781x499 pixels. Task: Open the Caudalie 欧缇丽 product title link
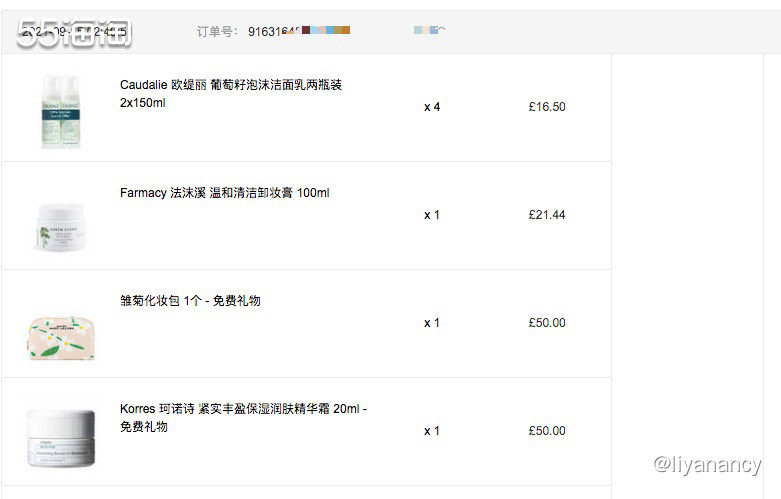(x=231, y=94)
